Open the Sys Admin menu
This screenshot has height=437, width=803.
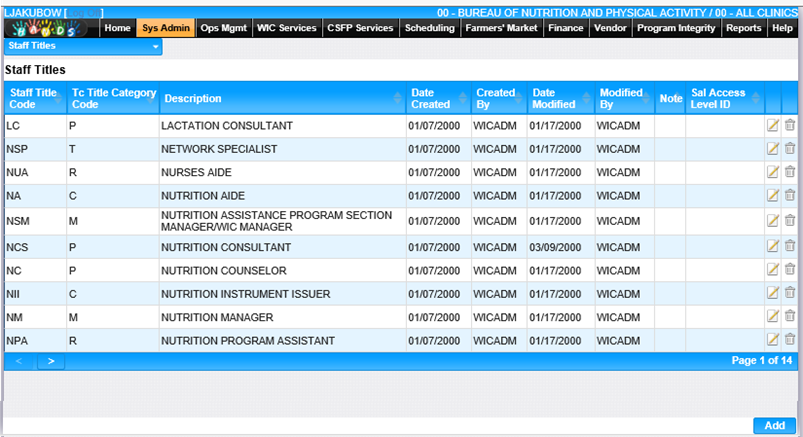pos(166,28)
